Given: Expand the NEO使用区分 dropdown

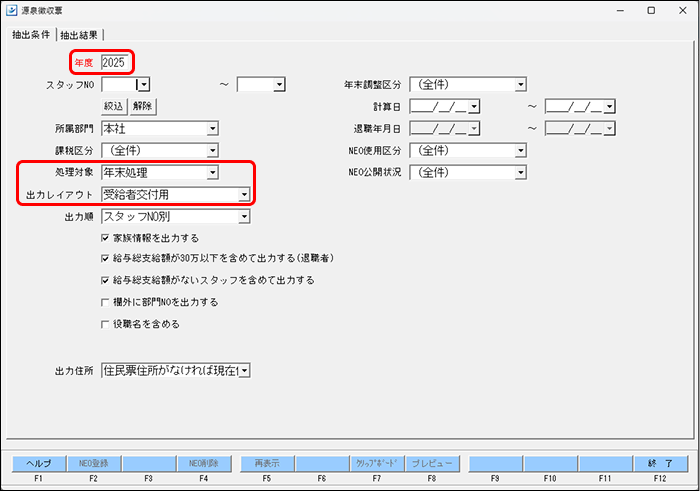Looking at the screenshot, I should click(521, 150).
